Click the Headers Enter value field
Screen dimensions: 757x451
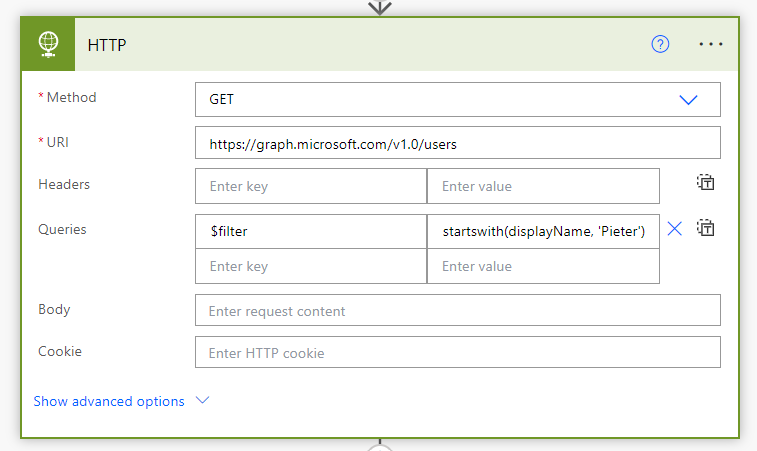tap(543, 186)
